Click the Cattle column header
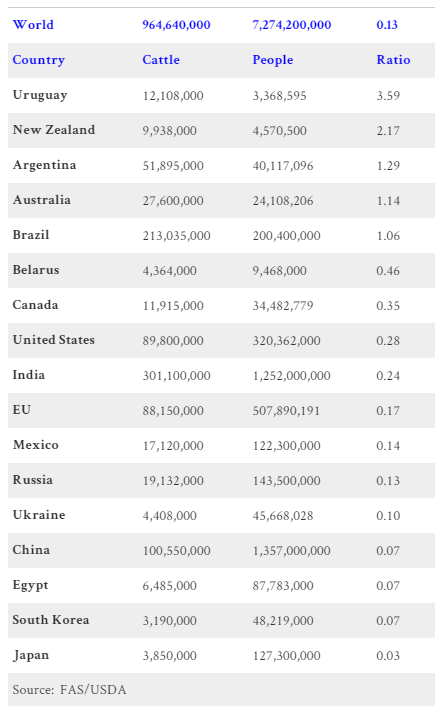The image size is (446, 716). click(161, 60)
